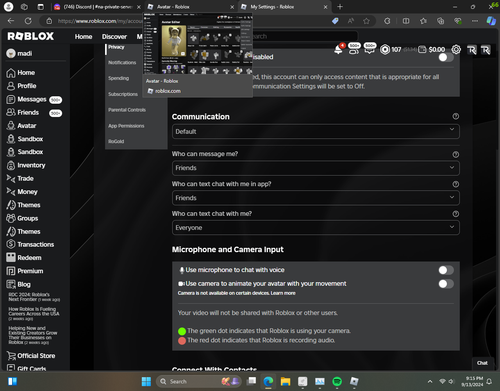Open Official Store in the sidebar
This screenshot has height=391, width=500.
coord(31,356)
